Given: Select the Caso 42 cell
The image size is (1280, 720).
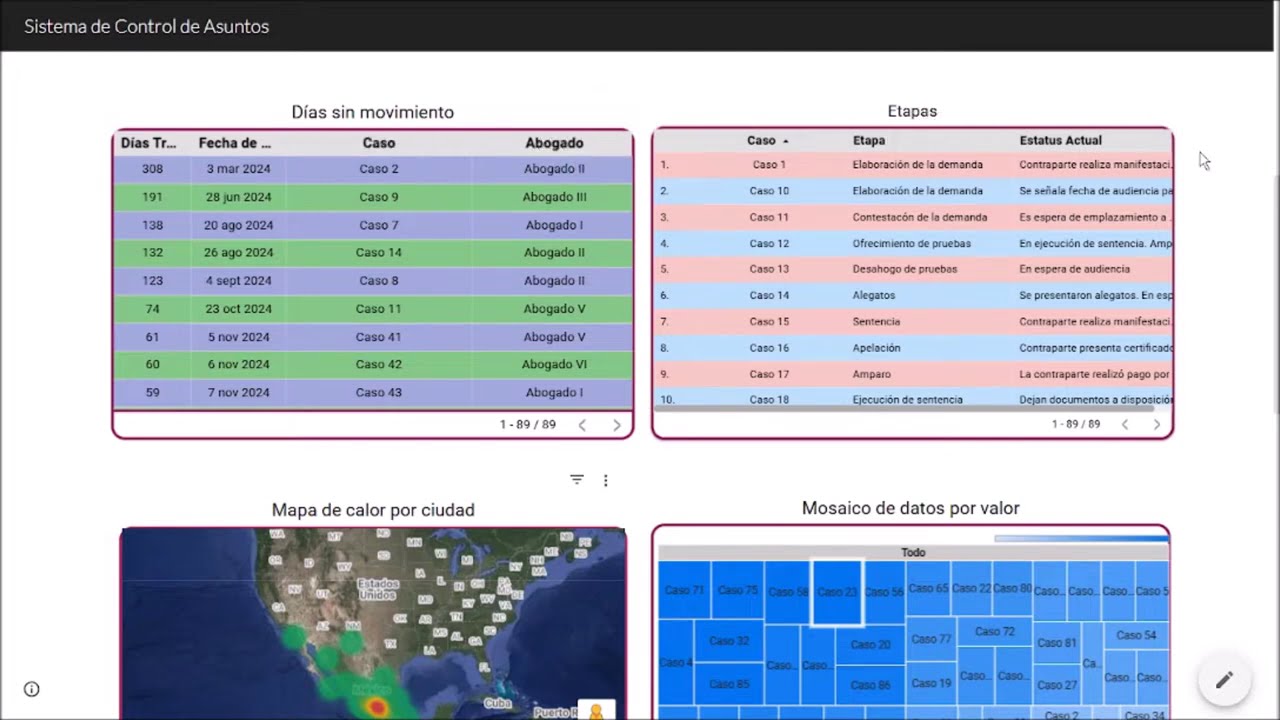Looking at the screenshot, I should [x=379, y=365].
